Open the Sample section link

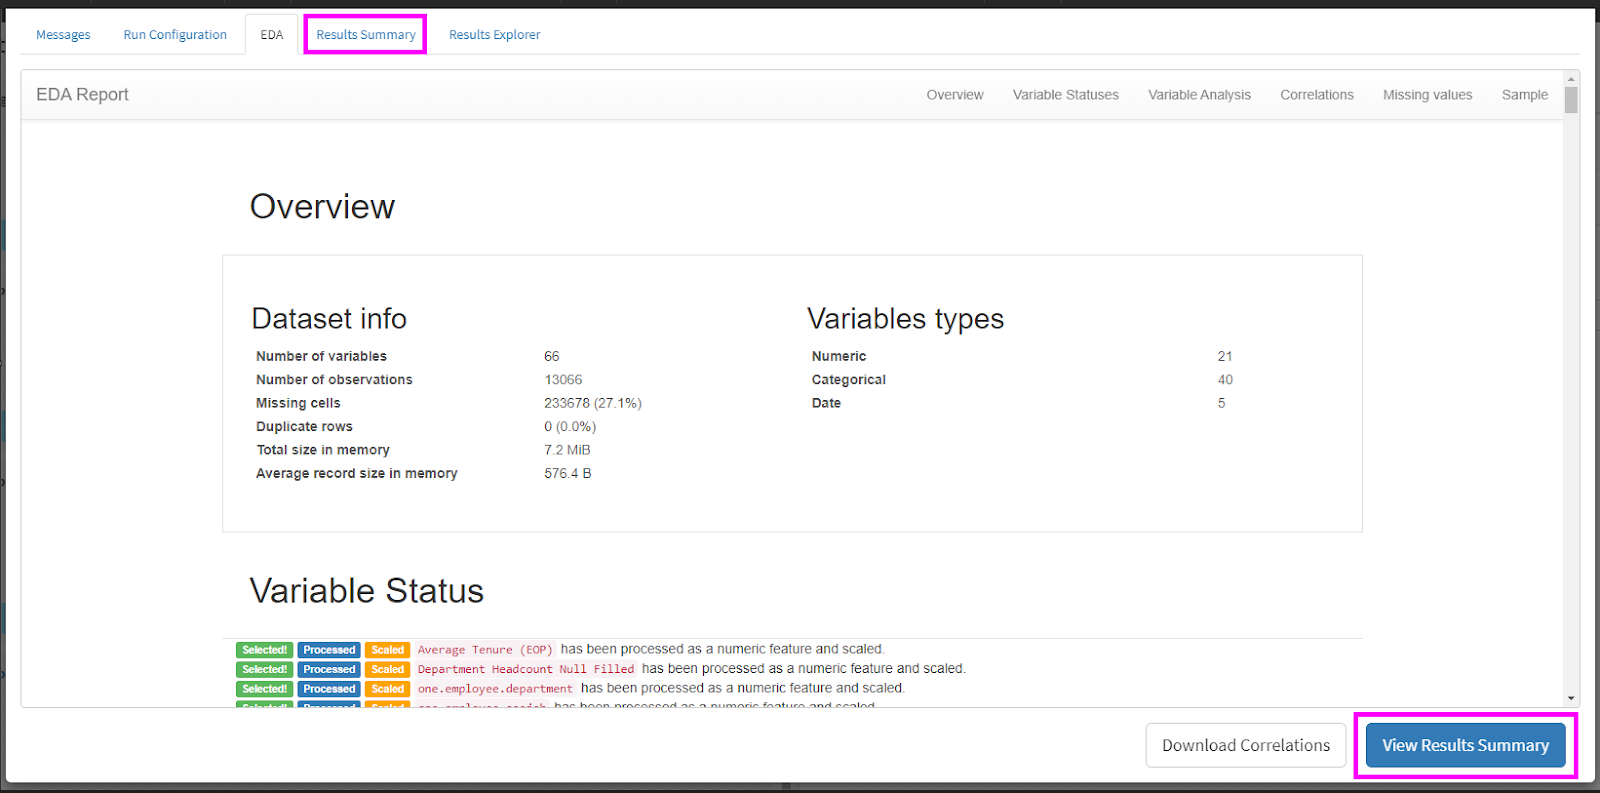tap(1524, 95)
